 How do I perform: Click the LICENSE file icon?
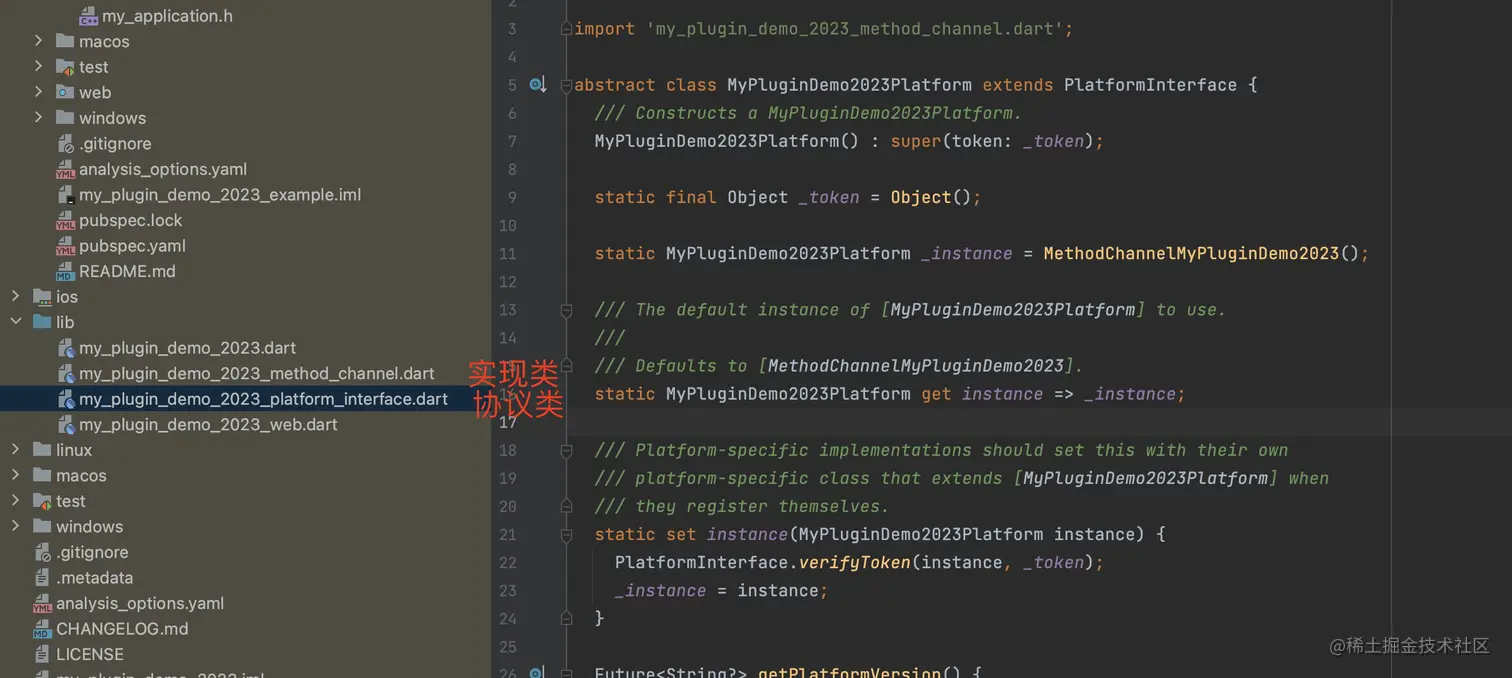point(42,654)
